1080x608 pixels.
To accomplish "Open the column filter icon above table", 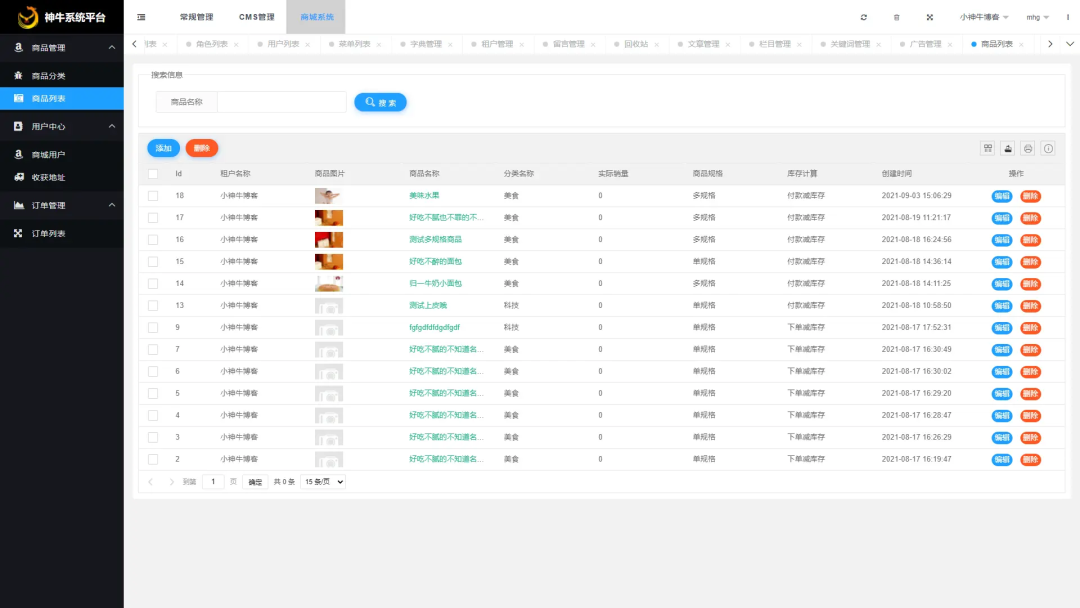I will pos(988,148).
